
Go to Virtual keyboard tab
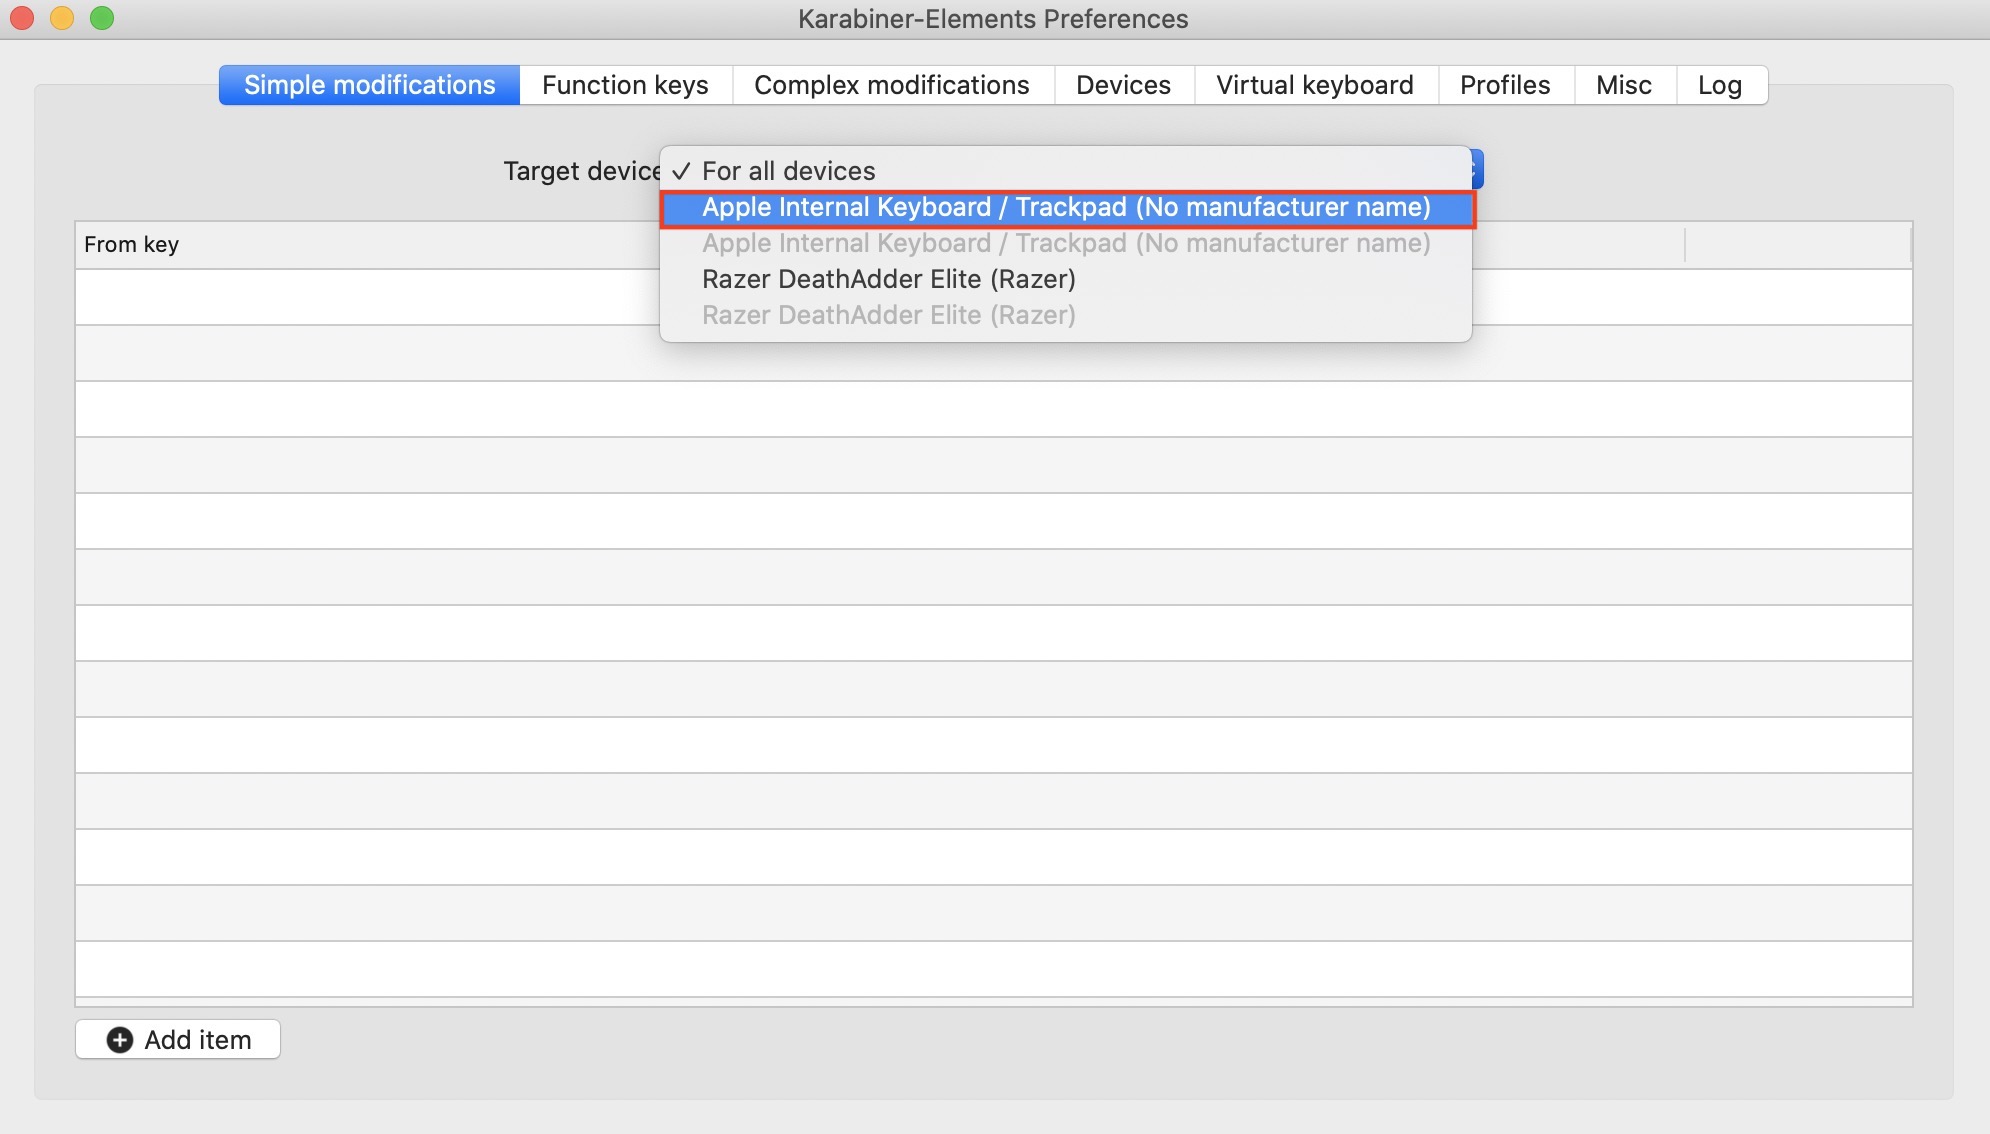pyautogui.click(x=1314, y=85)
